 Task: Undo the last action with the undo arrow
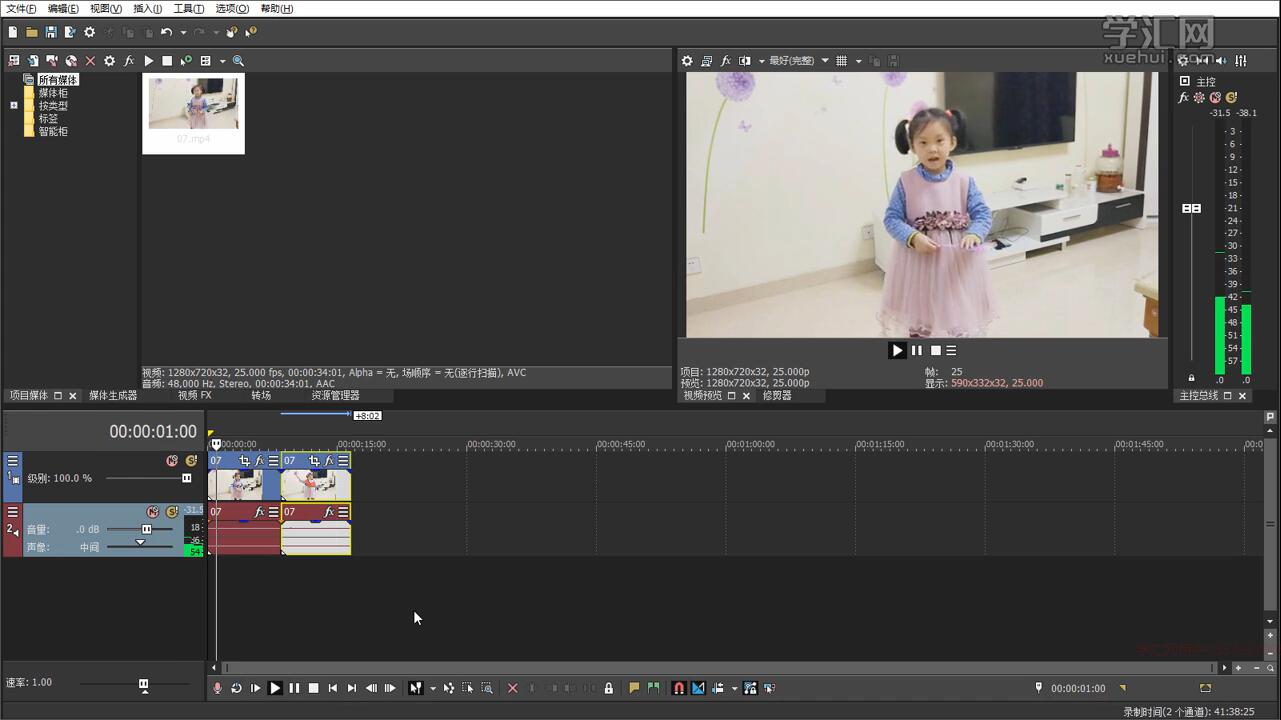166,32
